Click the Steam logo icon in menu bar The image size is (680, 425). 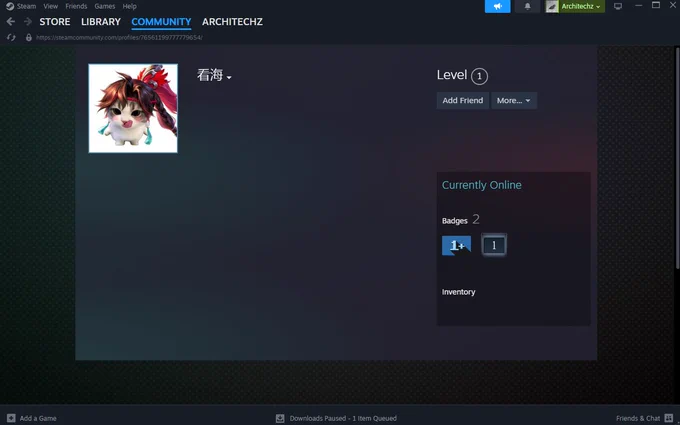pos(10,6)
